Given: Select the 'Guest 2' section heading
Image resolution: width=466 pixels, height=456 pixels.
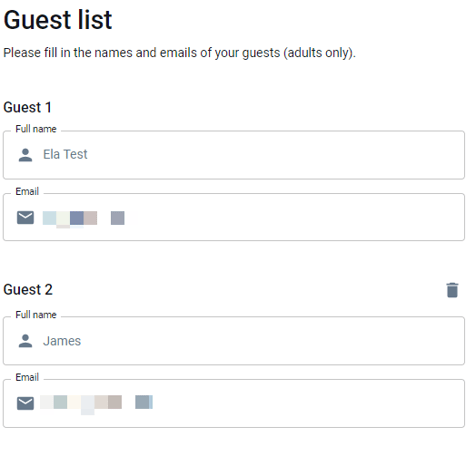Looking at the screenshot, I should pos(28,289).
